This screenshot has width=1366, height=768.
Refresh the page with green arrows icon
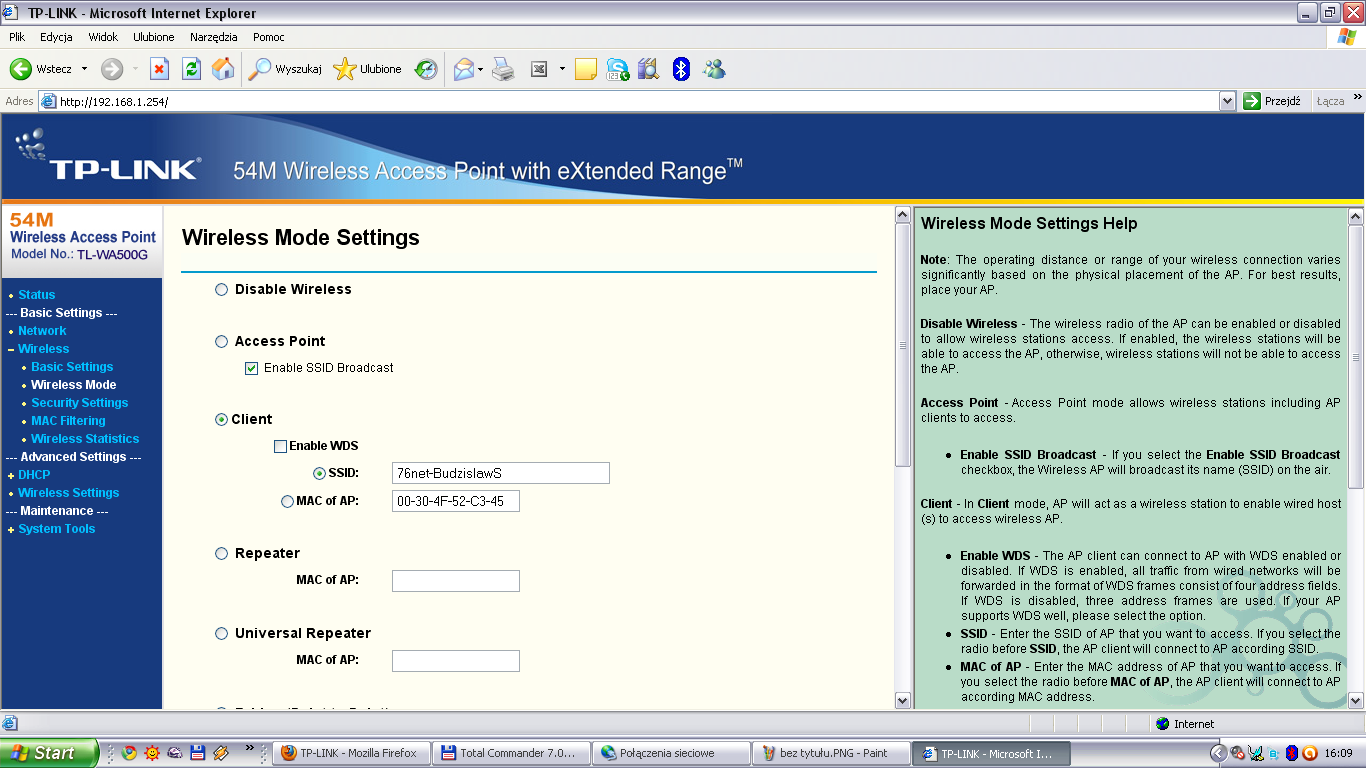pyautogui.click(x=191, y=69)
